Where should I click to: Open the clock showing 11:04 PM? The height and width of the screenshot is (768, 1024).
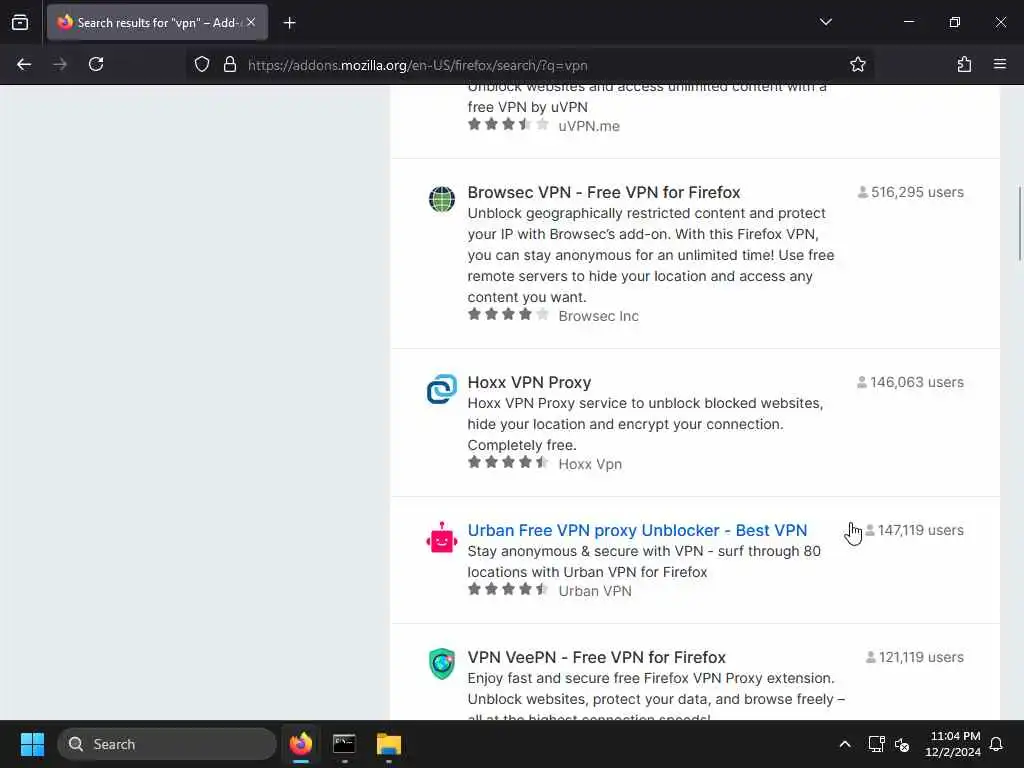point(953,744)
